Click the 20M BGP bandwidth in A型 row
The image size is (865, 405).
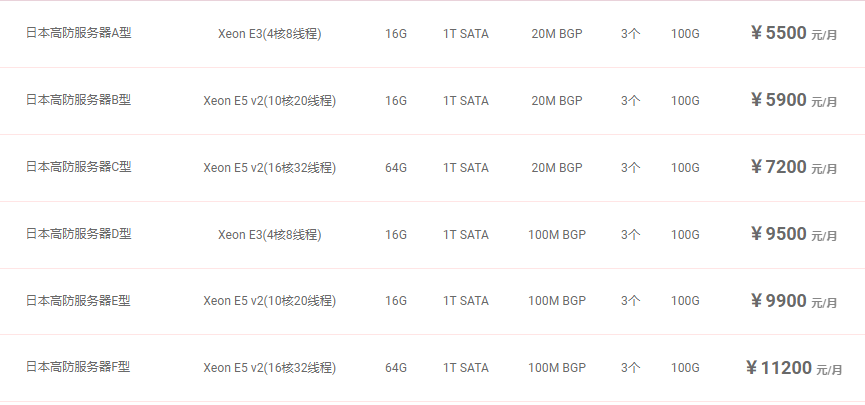pyautogui.click(x=557, y=34)
